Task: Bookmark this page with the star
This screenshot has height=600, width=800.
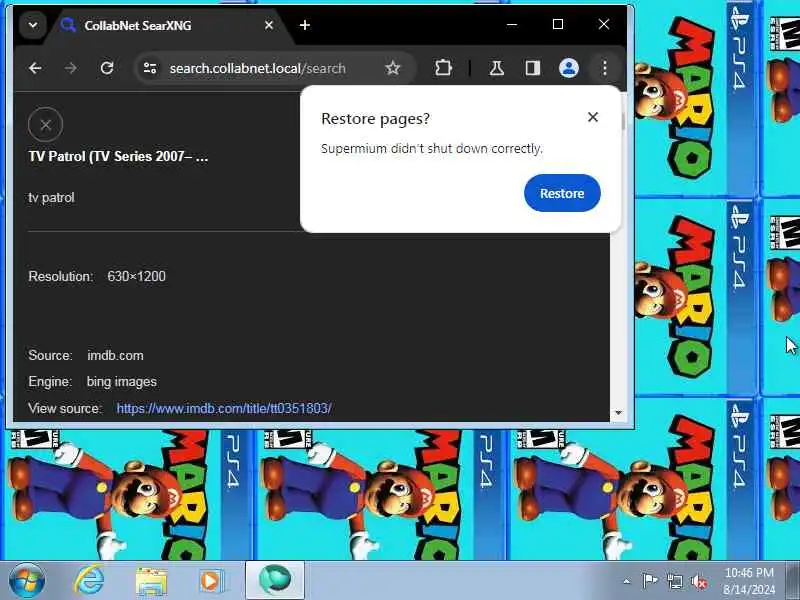Action: coord(392,68)
